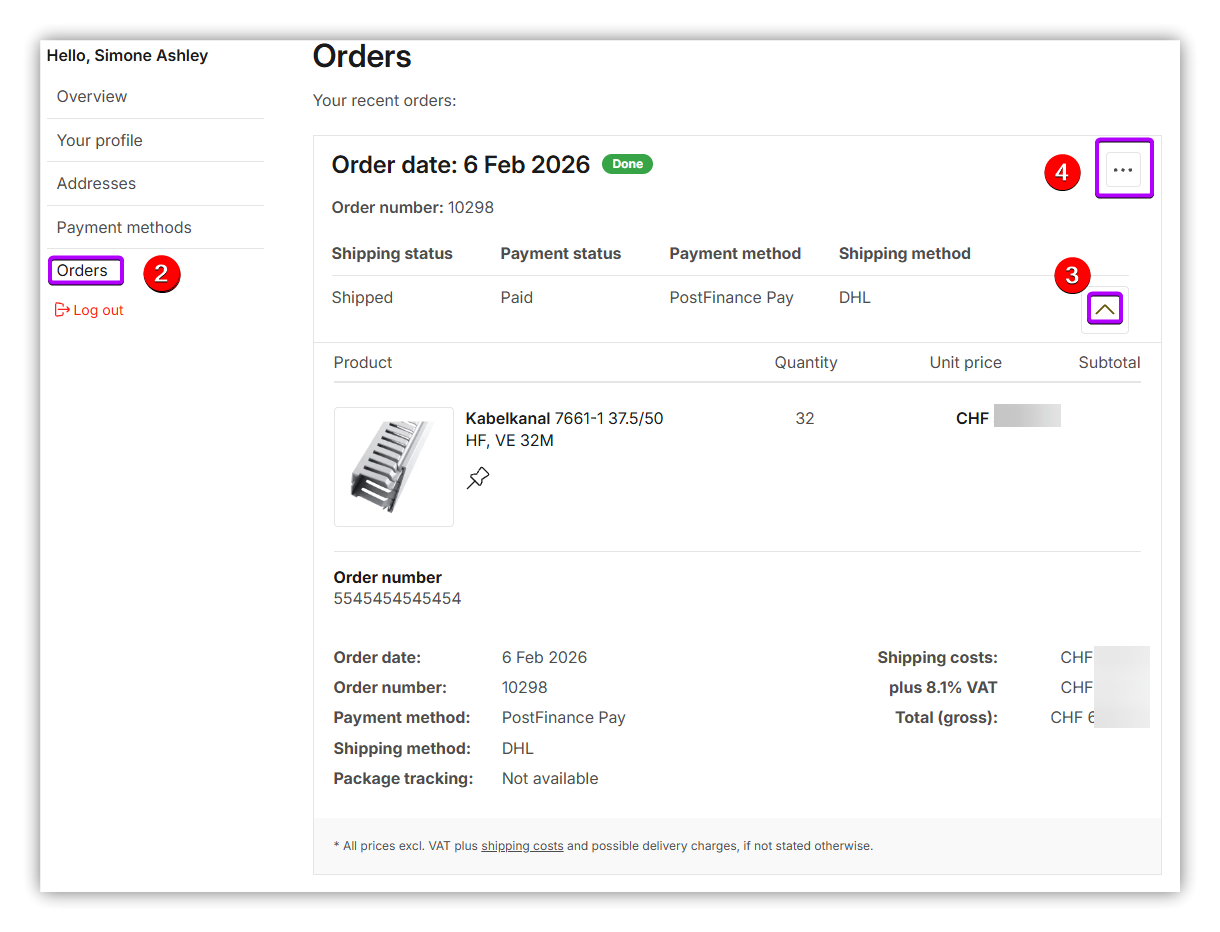
Task: Open the Overview account page
Action: (92, 97)
